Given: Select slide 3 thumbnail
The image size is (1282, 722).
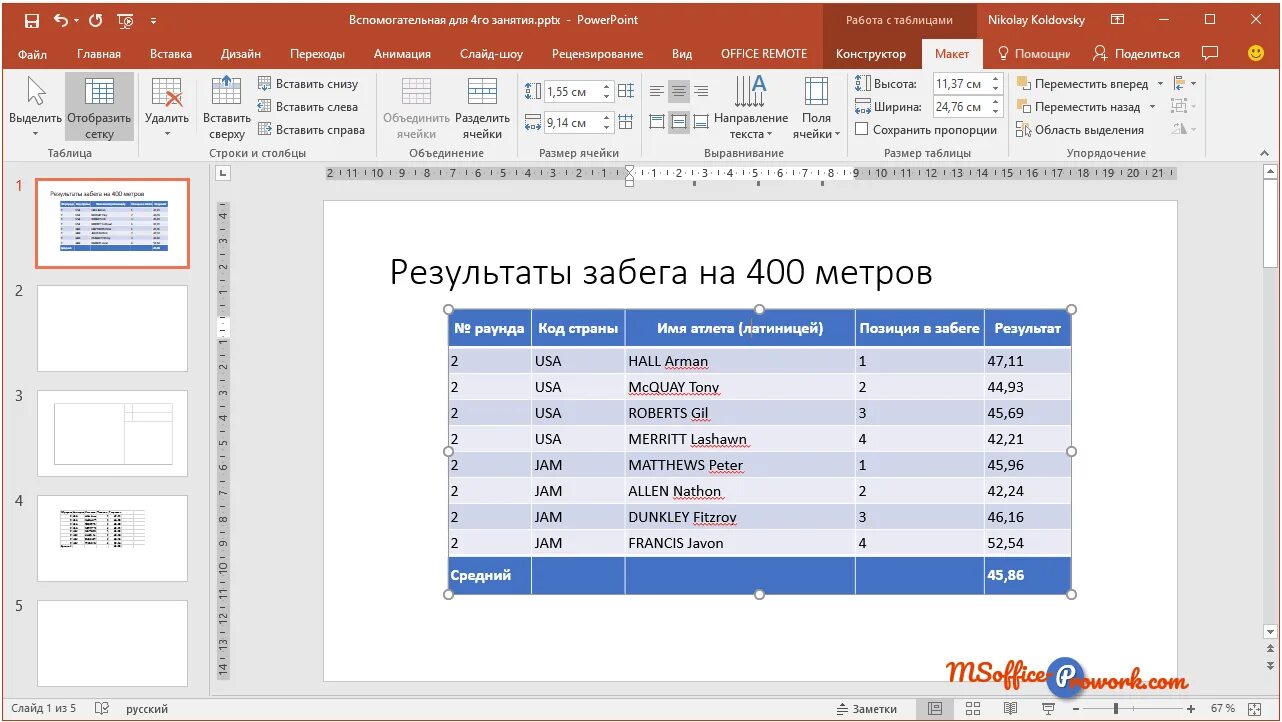Looking at the screenshot, I should pos(112,433).
